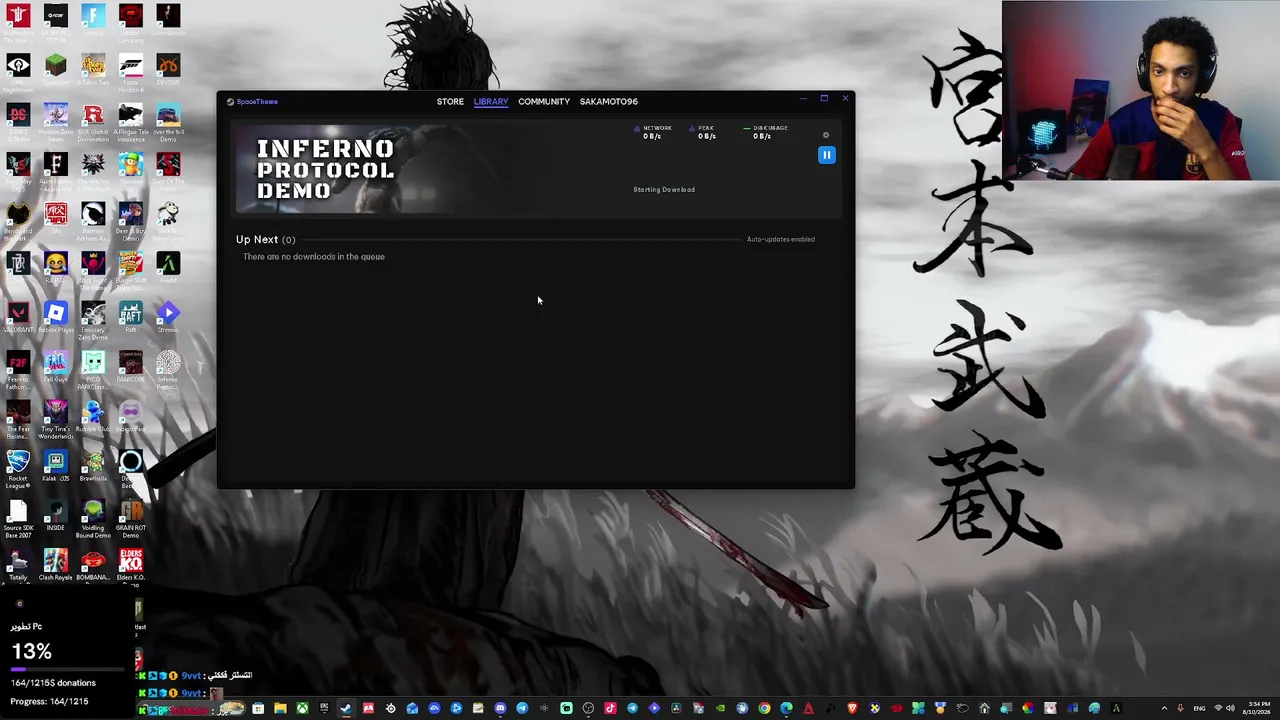Open File Explorer from the taskbar

click(280, 709)
